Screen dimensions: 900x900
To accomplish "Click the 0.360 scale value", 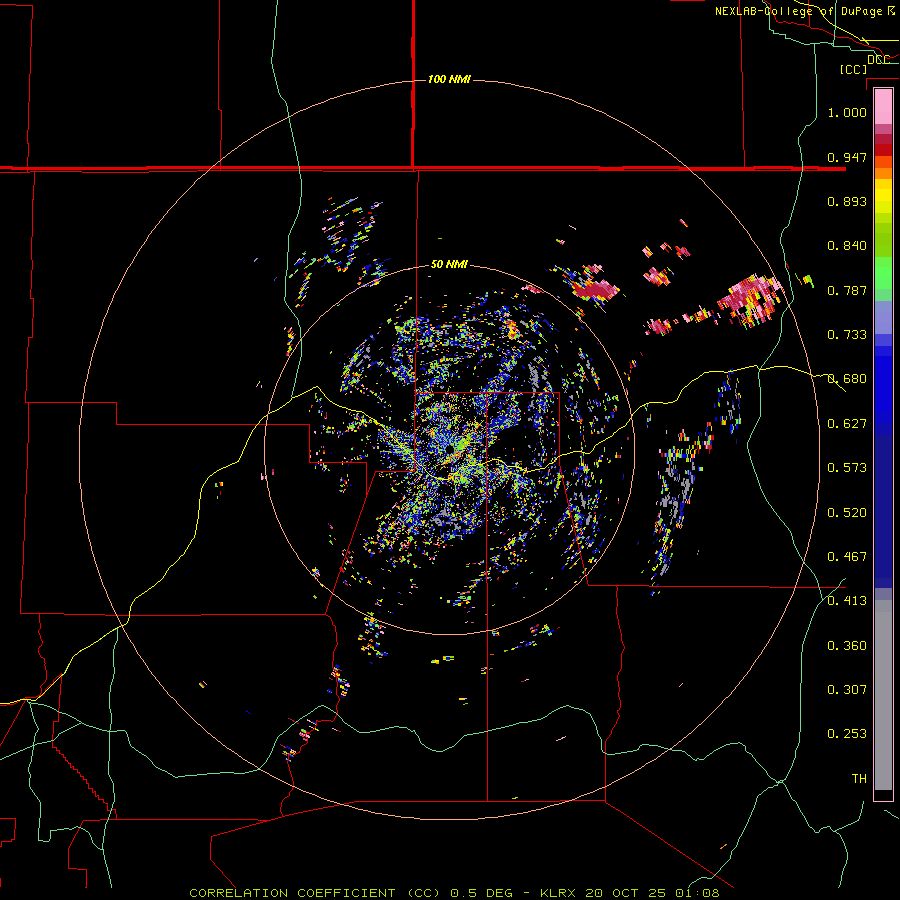I will tap(847, 646).
